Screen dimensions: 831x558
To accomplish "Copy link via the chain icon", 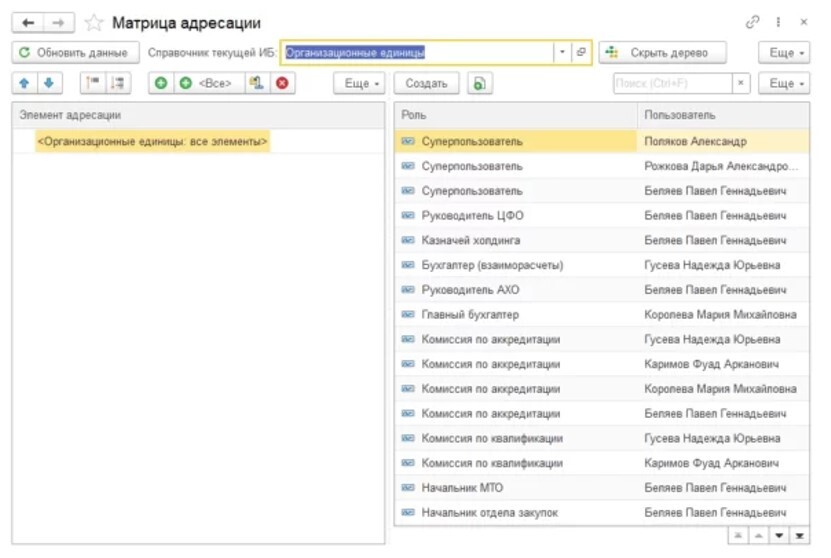I will tap(752, 22).
